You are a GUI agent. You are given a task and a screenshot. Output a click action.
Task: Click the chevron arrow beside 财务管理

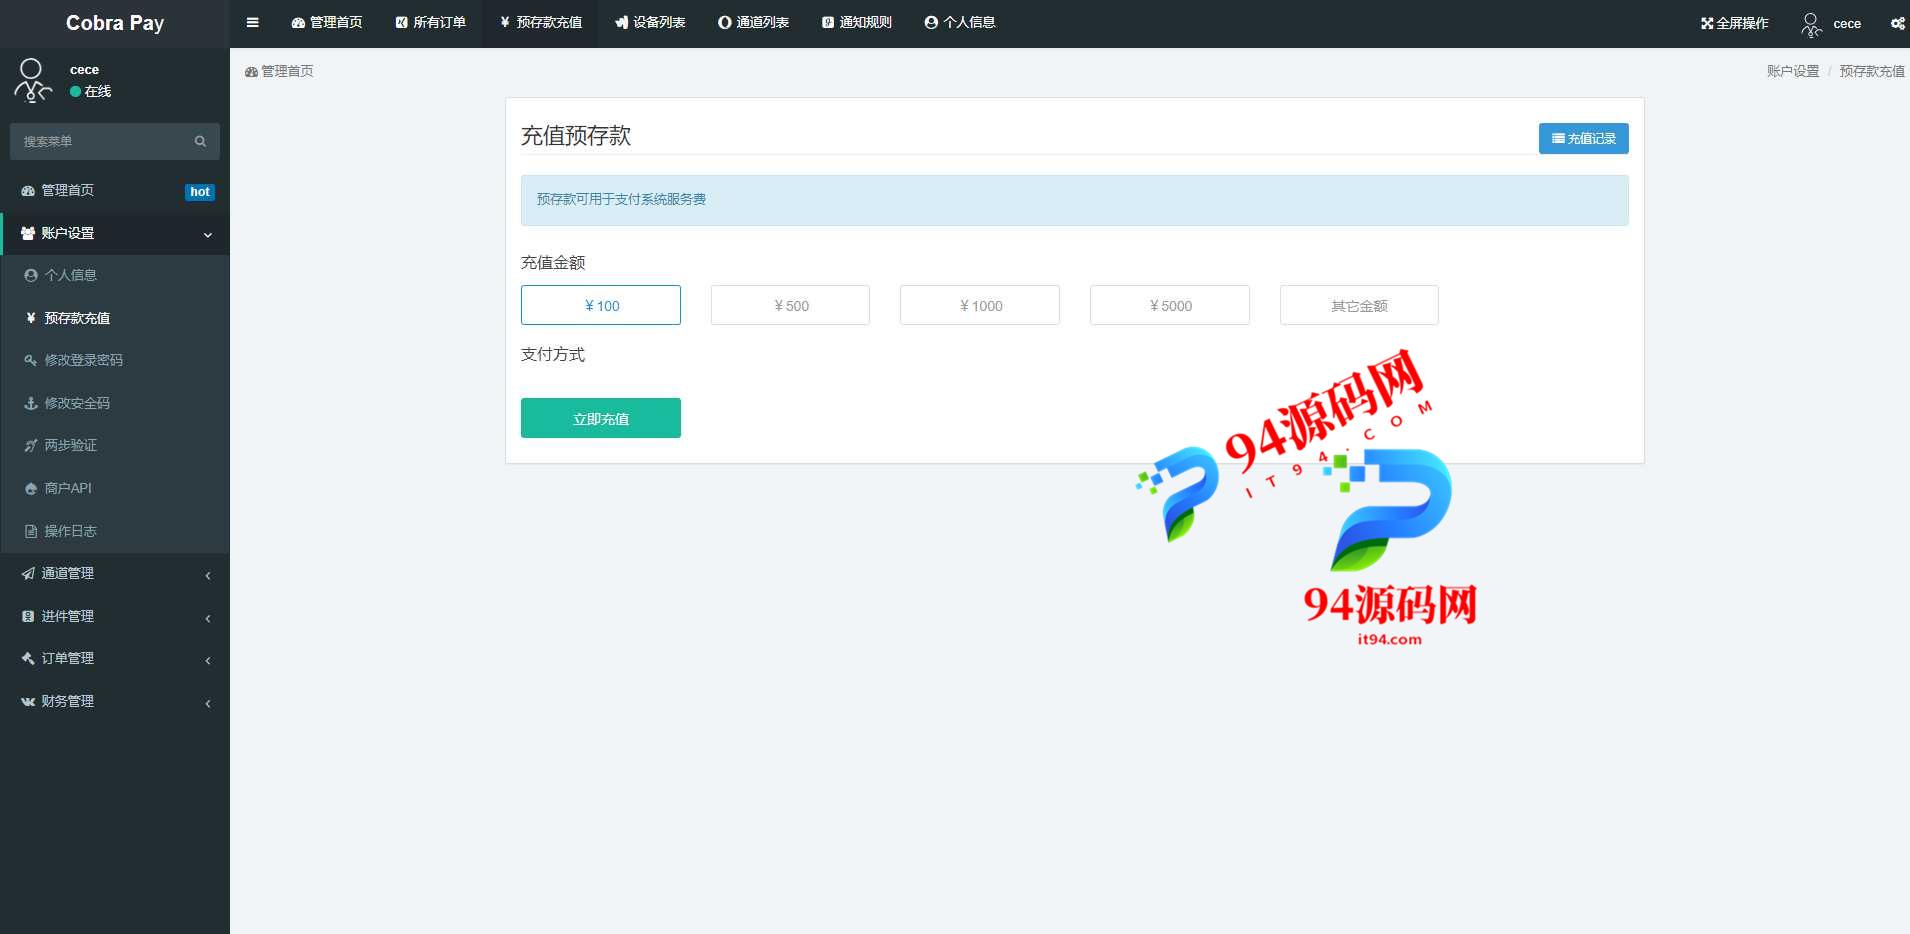208,703
